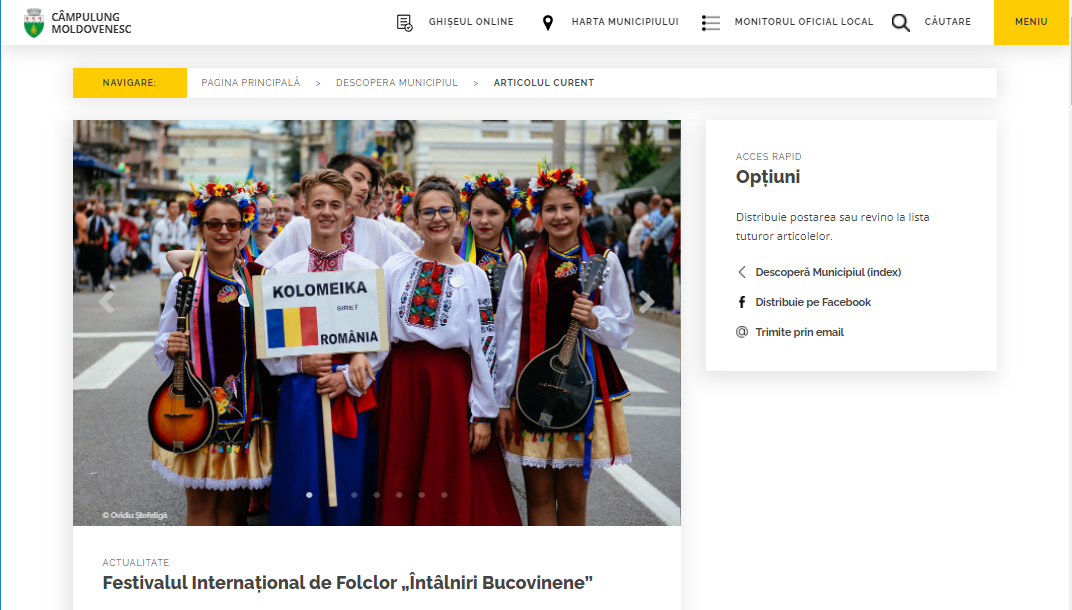Go to Pagina Principală in breadcrumb

coord(250,83)
